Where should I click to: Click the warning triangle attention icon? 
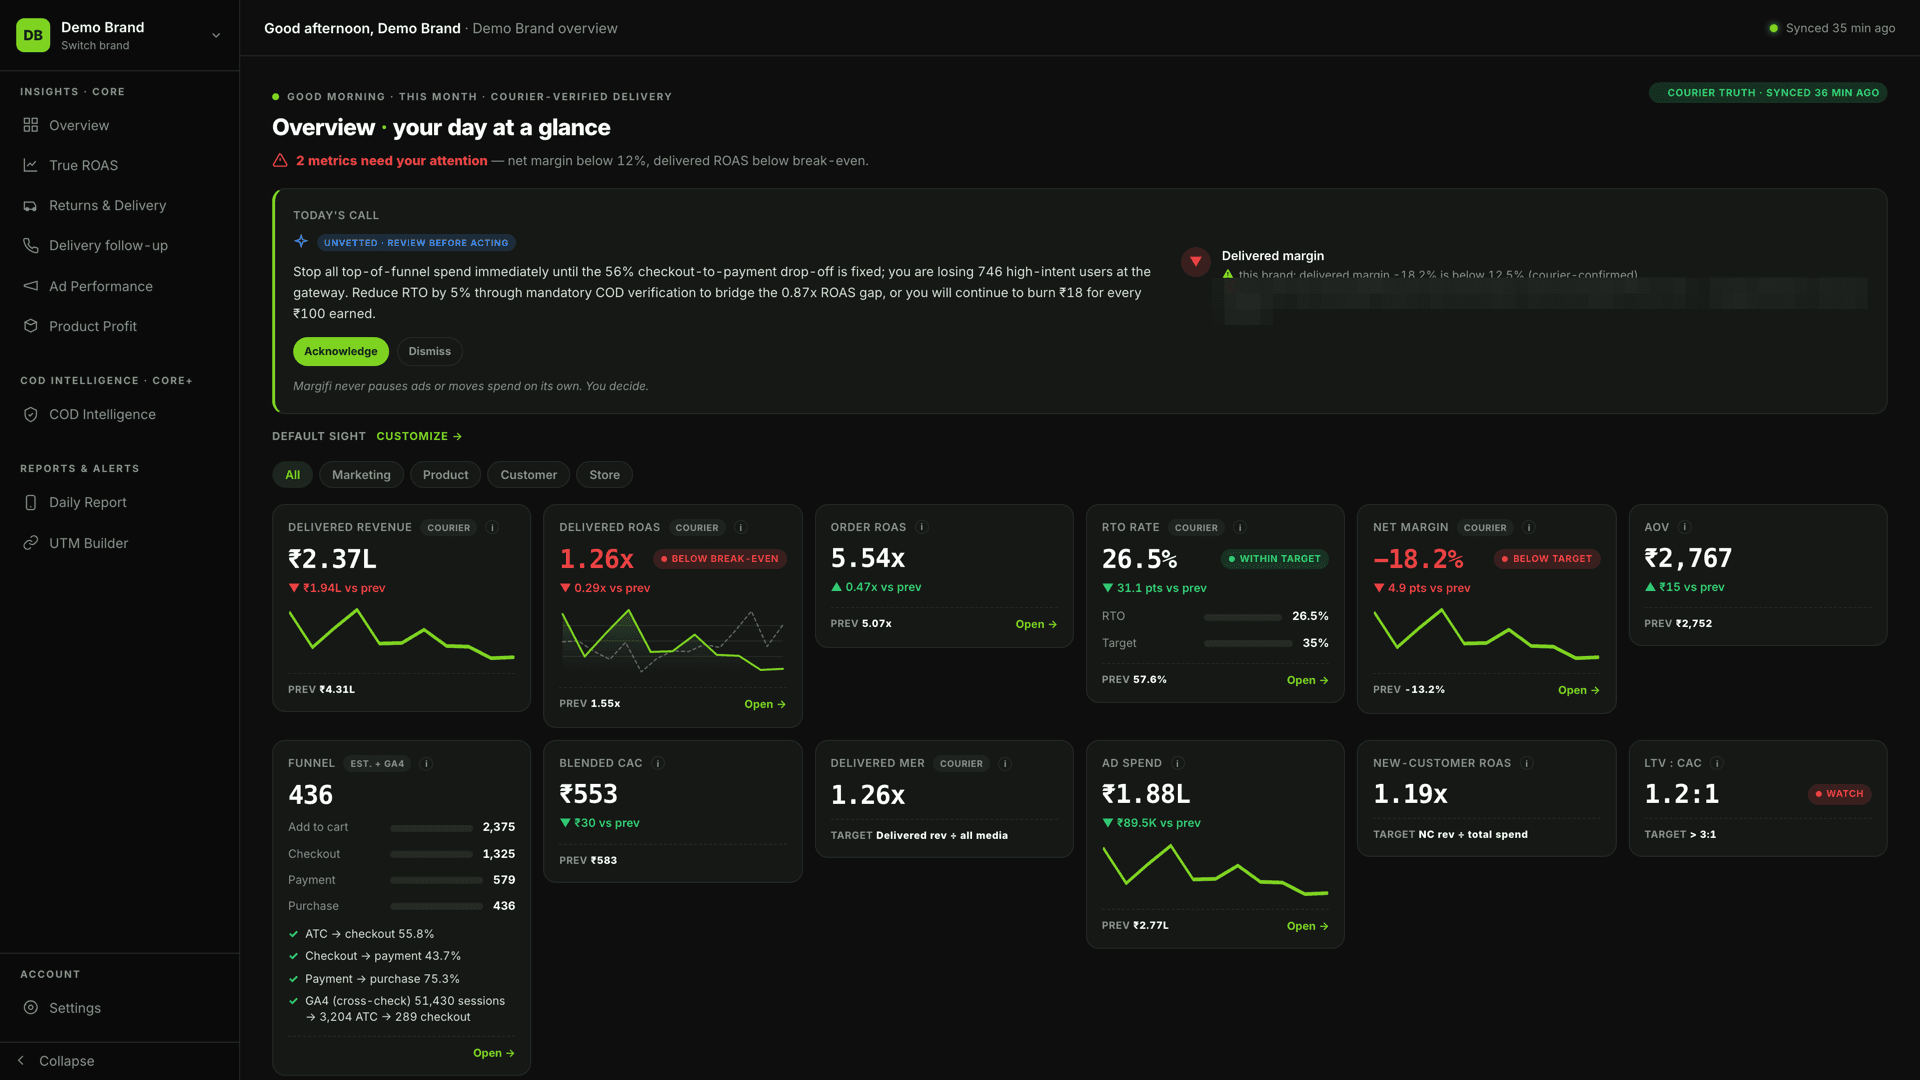tap(280, 160)
